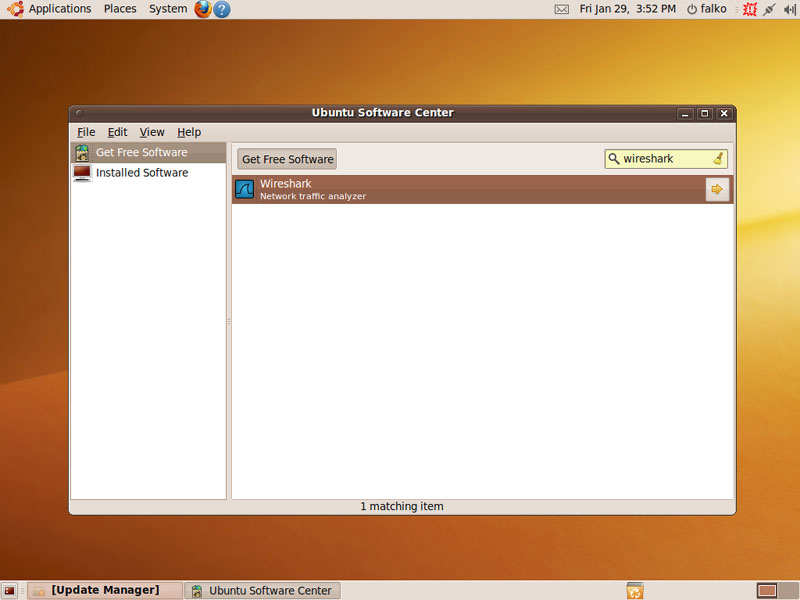Image resolution: width=800 pixels, height=600 pixels.
Task: Click the mail envelope indicator icon
Action: click(x=561, y=9)
